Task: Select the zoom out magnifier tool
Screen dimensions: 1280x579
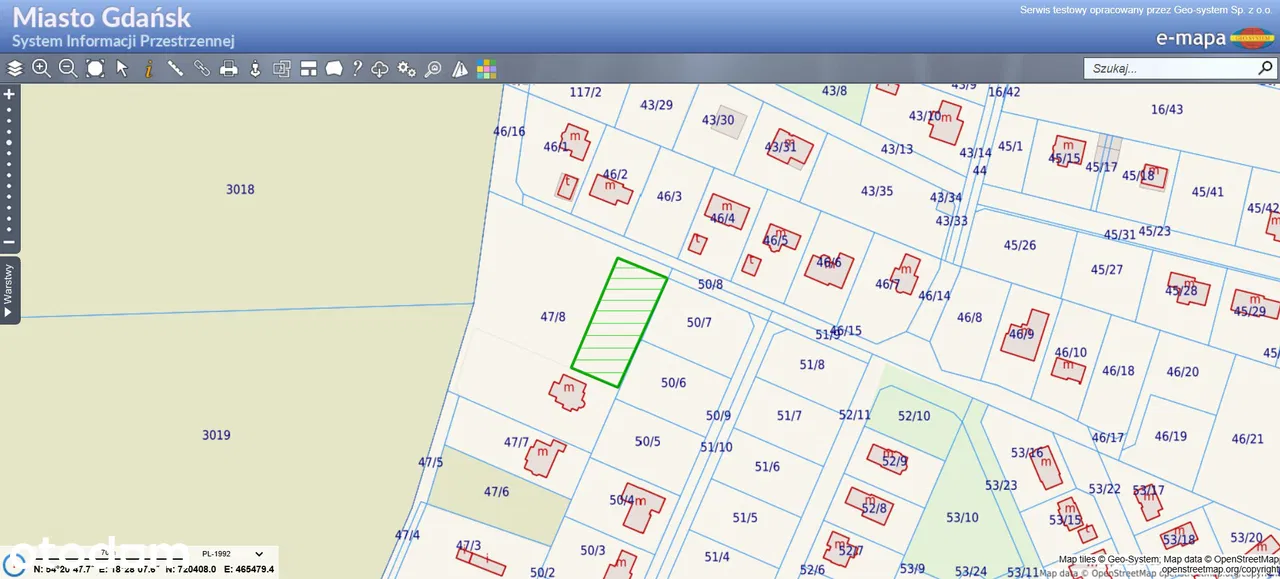Action: (68, 69)
